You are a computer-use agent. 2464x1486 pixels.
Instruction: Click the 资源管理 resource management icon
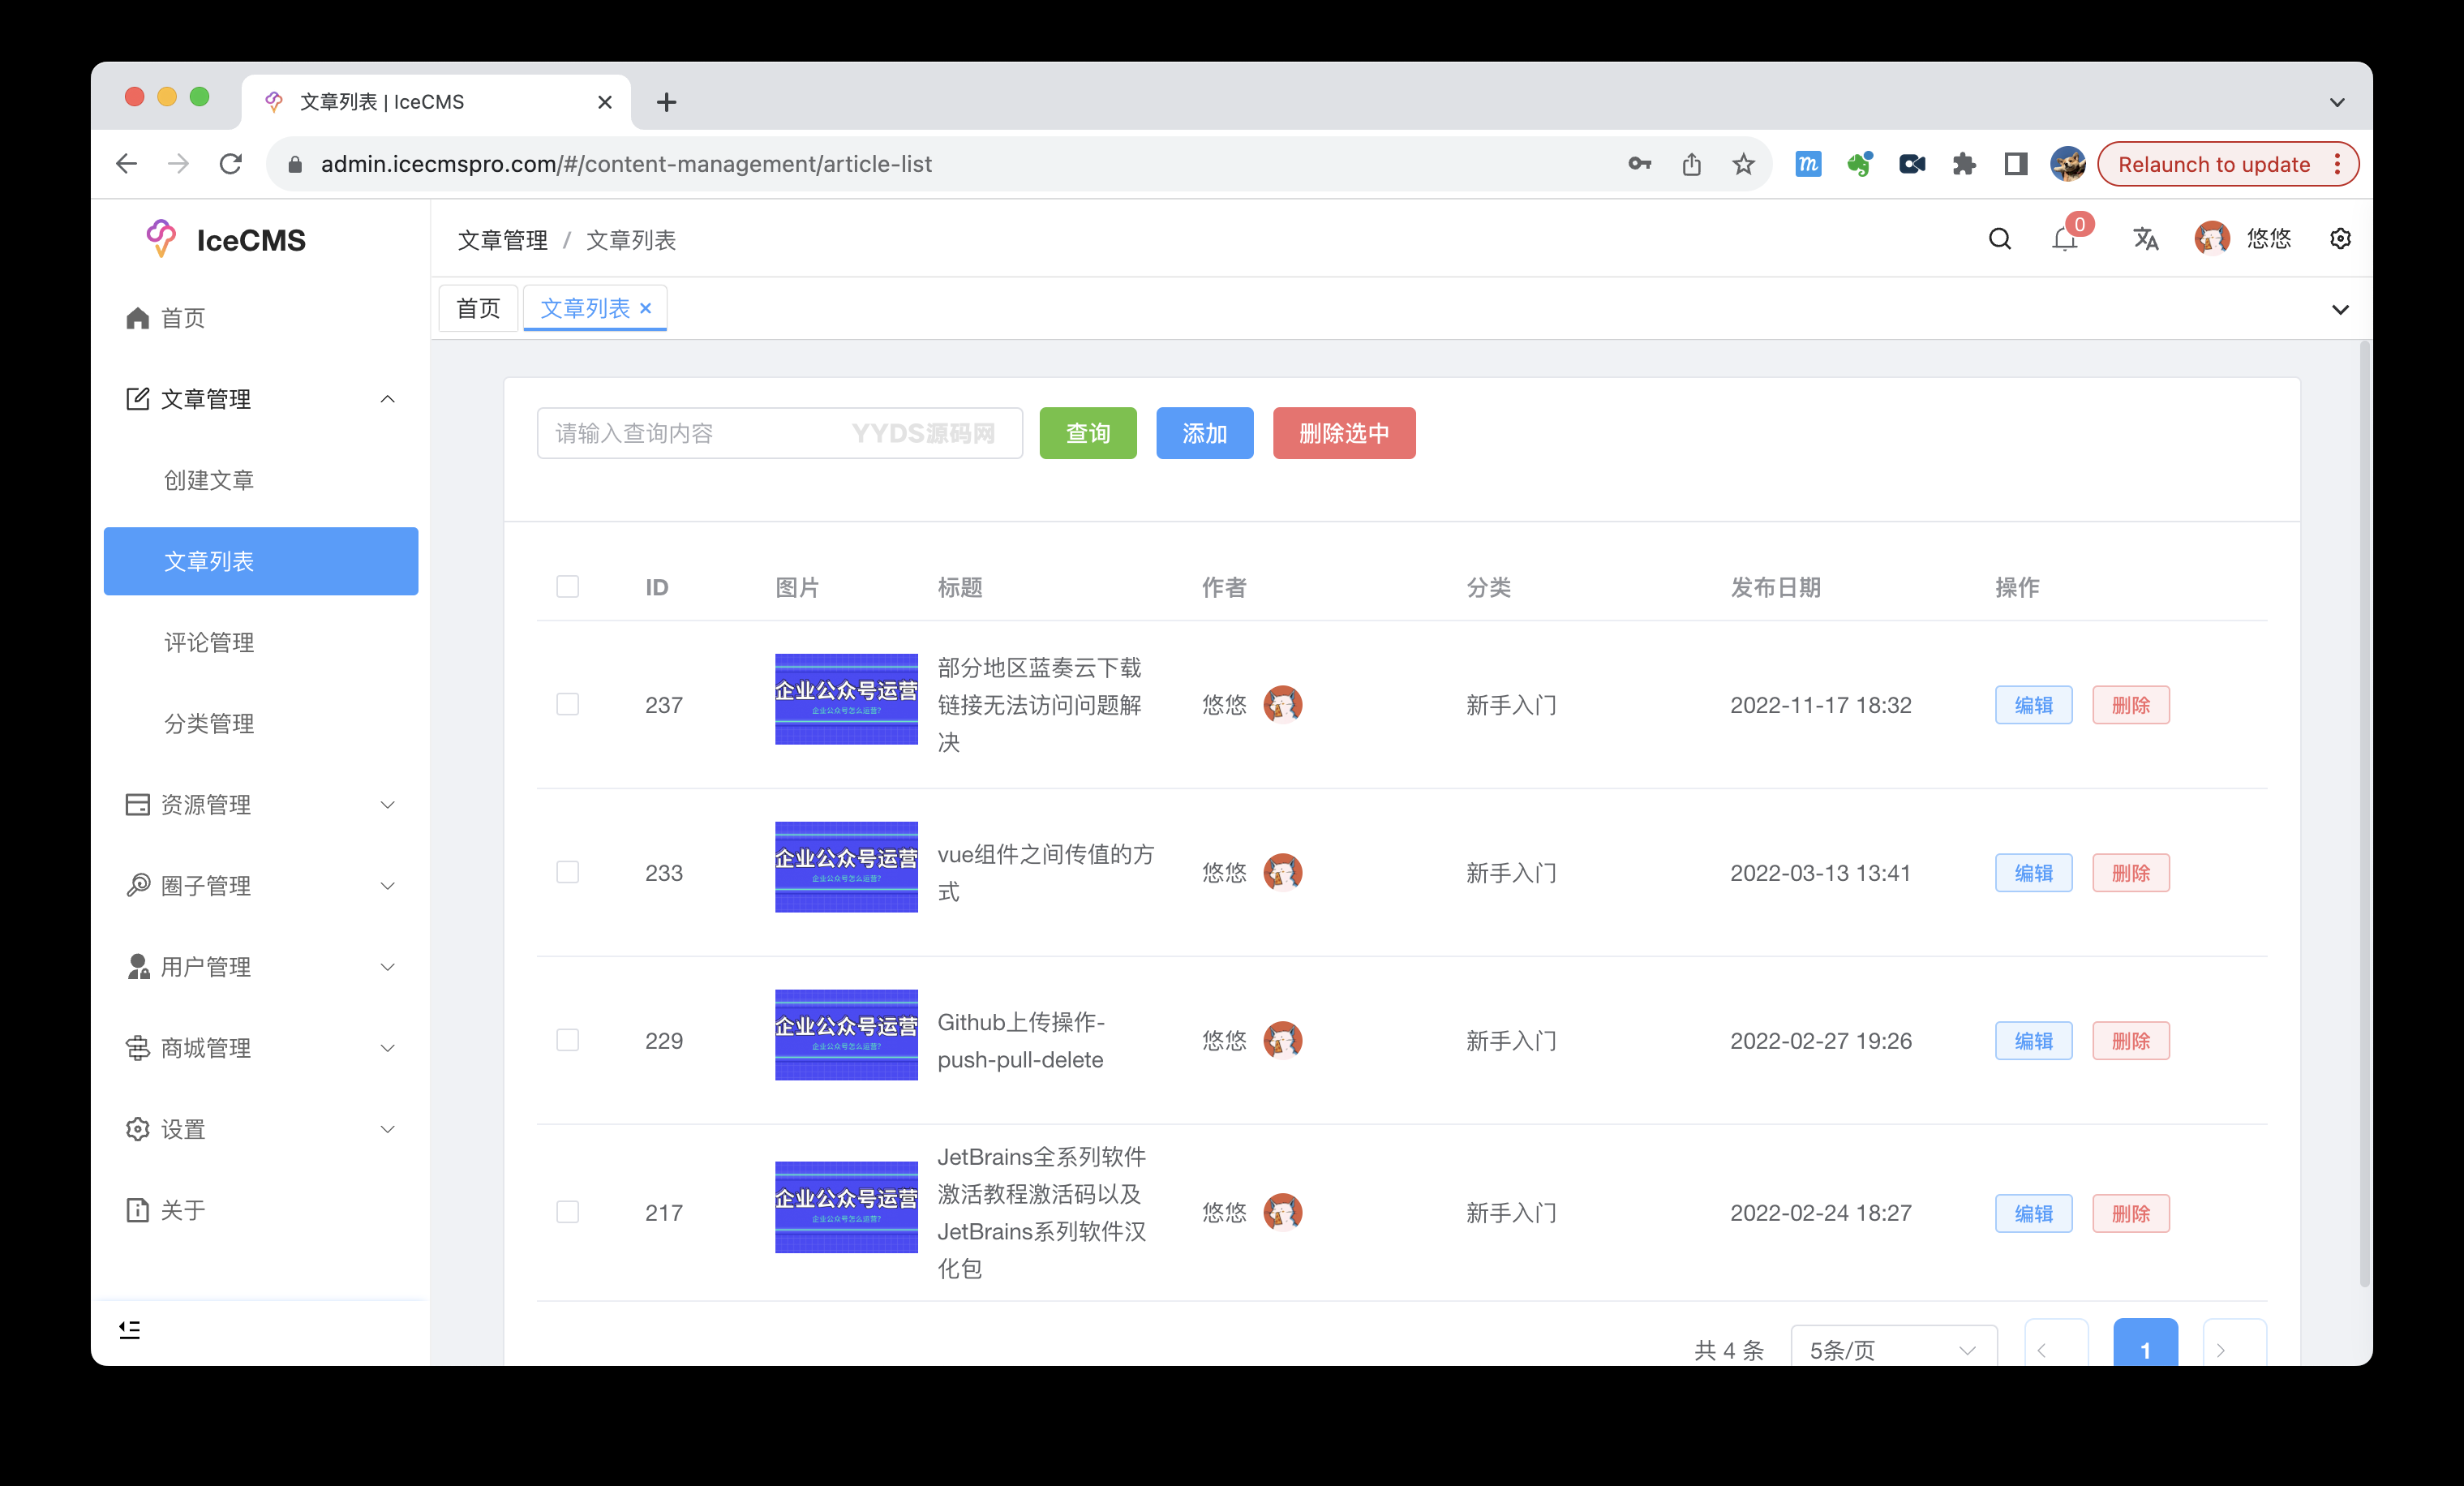[x=137, y=804]
